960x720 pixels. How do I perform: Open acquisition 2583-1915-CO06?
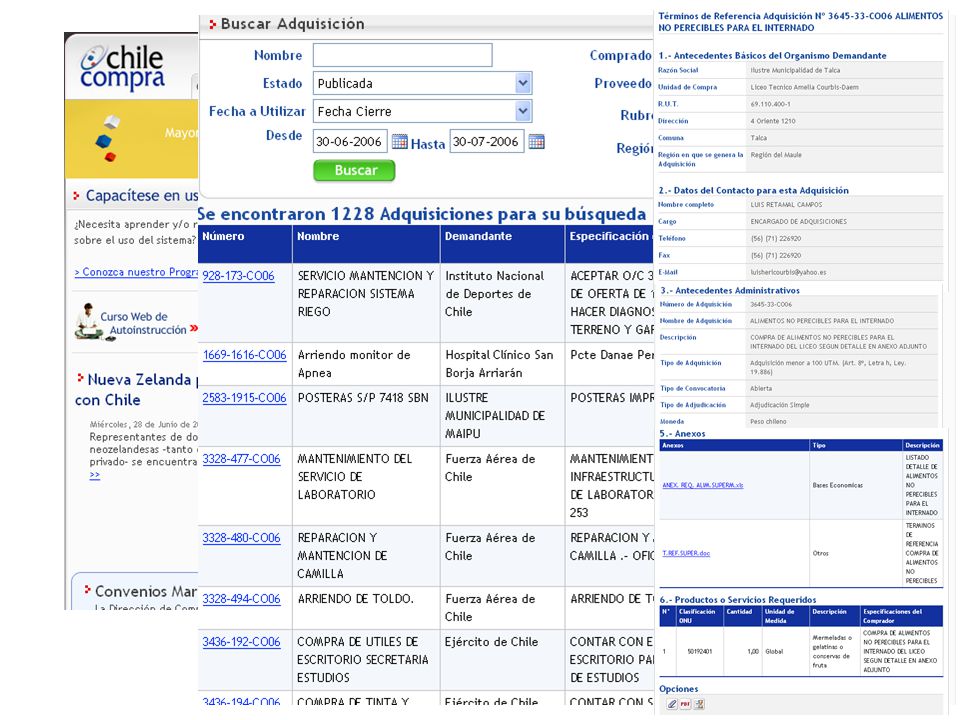[x=244, y=398]
